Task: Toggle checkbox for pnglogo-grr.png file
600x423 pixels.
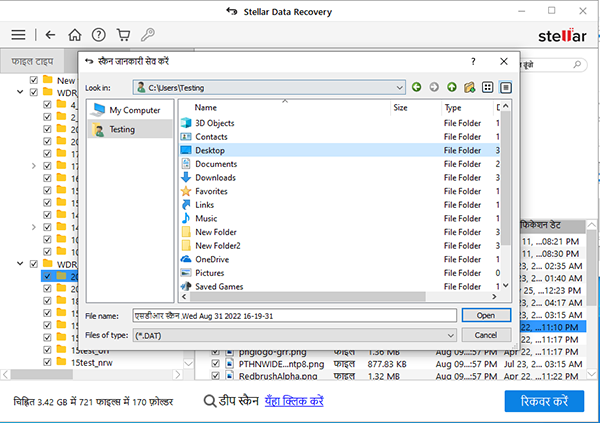Action: pyautogui.click(x=215, y=351)
